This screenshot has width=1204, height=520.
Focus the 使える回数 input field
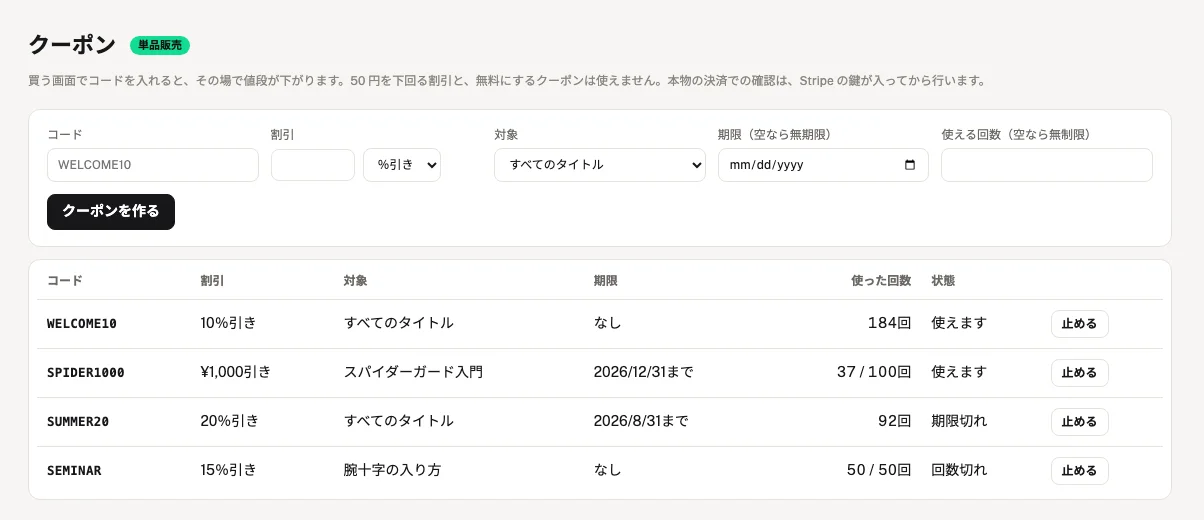[x=1047, y=165]
